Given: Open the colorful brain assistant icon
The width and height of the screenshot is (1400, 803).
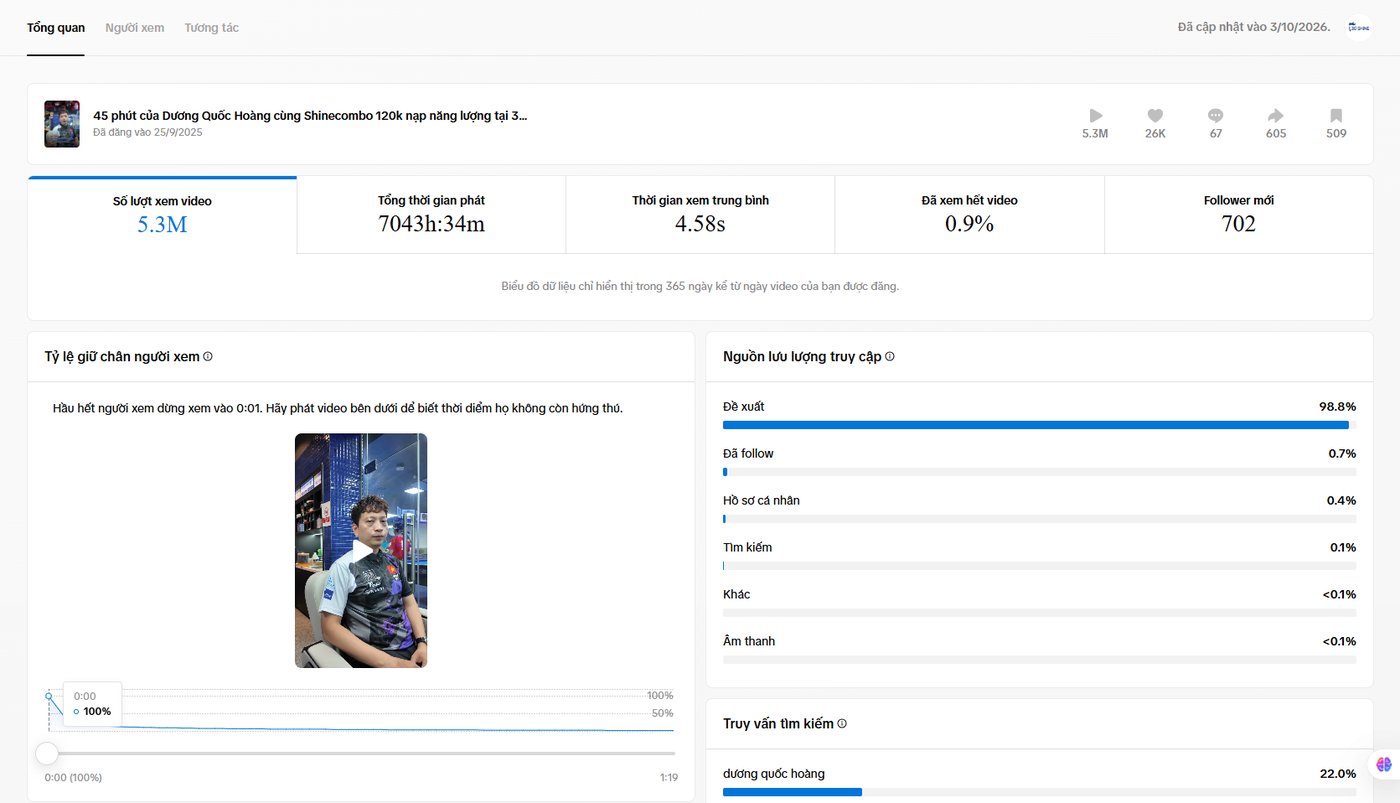Looking at the screenshot, I should pyautogui.click(x=1384, y=764).
